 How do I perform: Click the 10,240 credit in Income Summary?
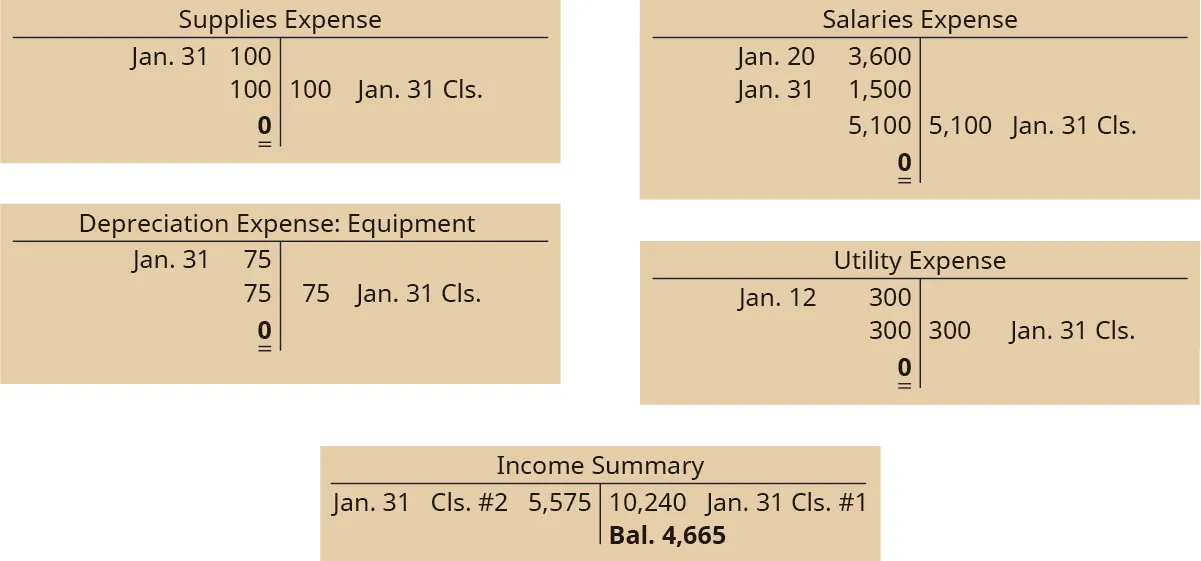pos(648,502)
